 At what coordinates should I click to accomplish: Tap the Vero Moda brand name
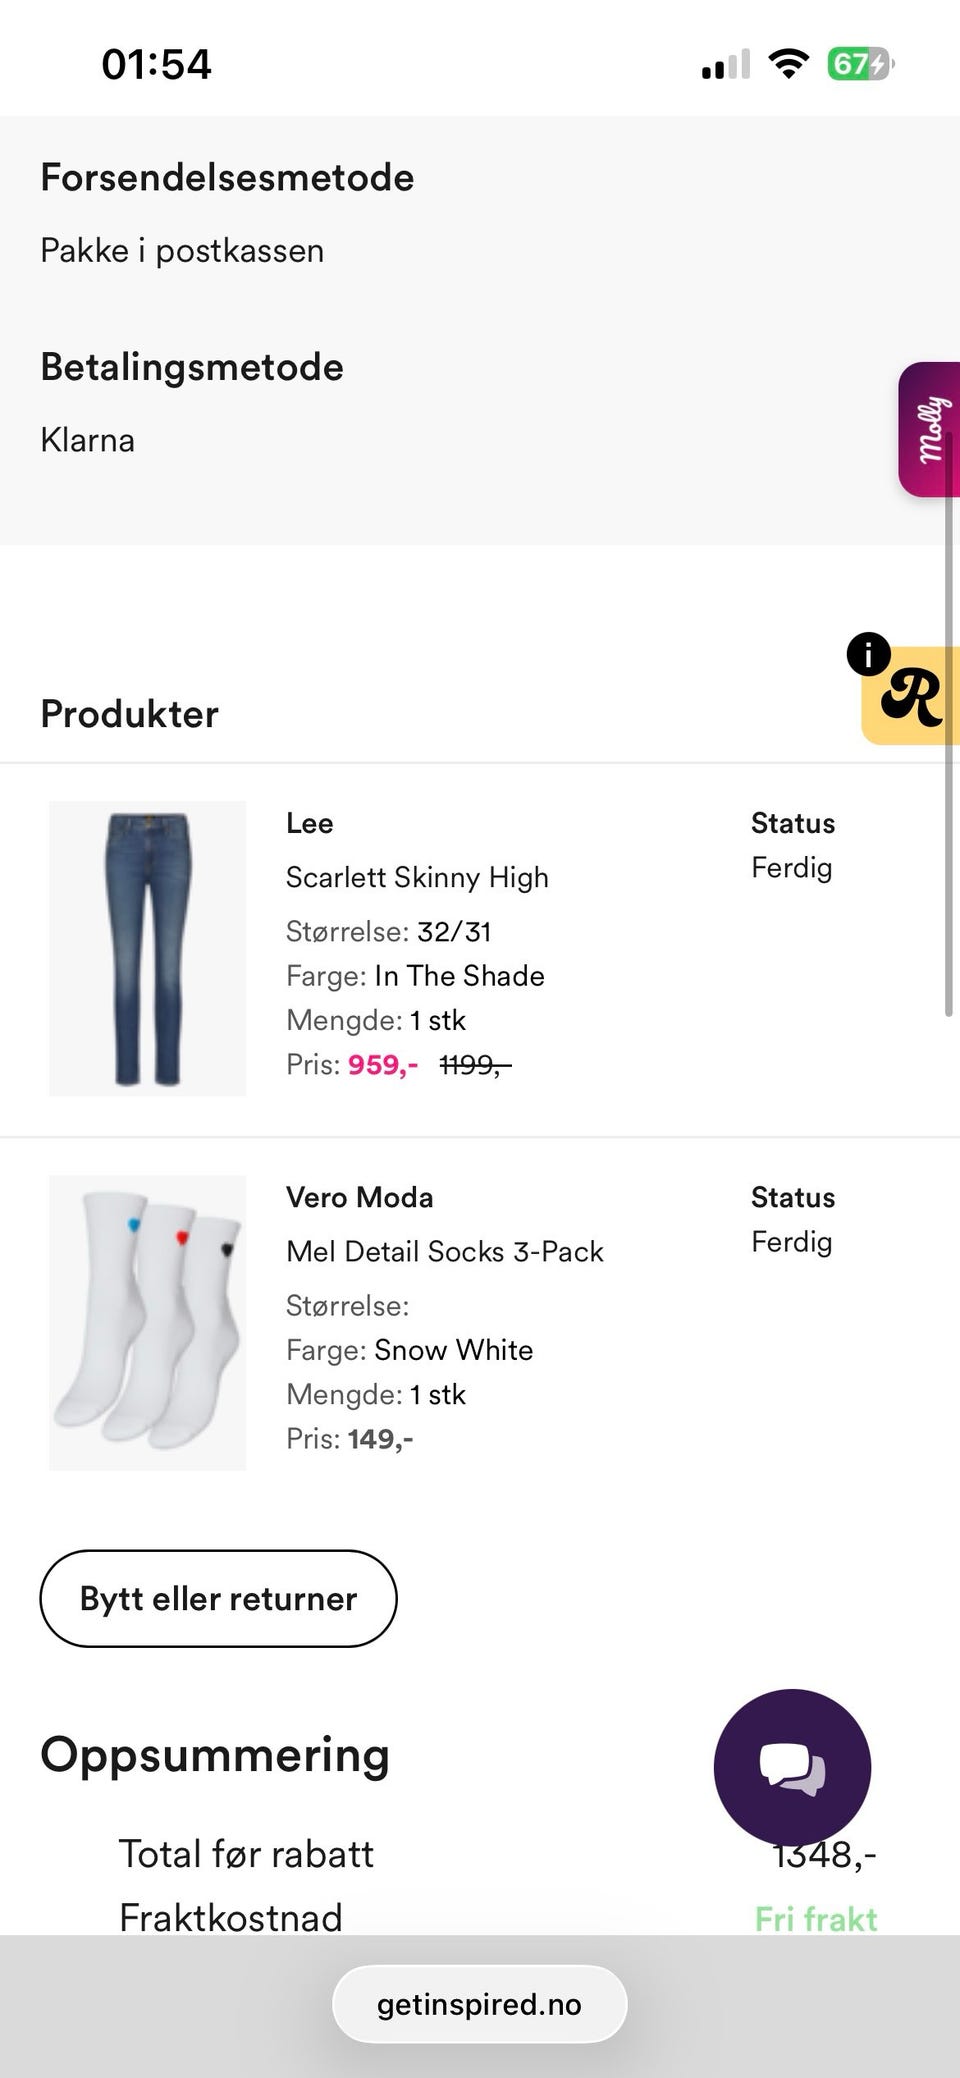(x=359, y=1197)
